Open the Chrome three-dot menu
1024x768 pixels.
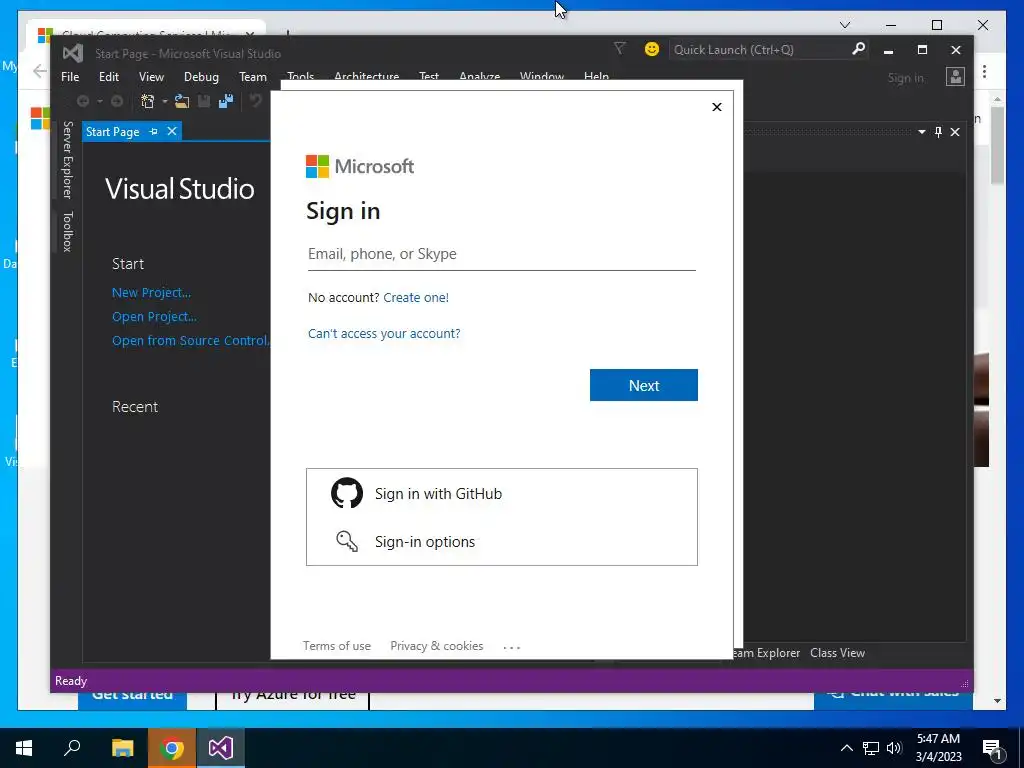(x=984, y=71)
